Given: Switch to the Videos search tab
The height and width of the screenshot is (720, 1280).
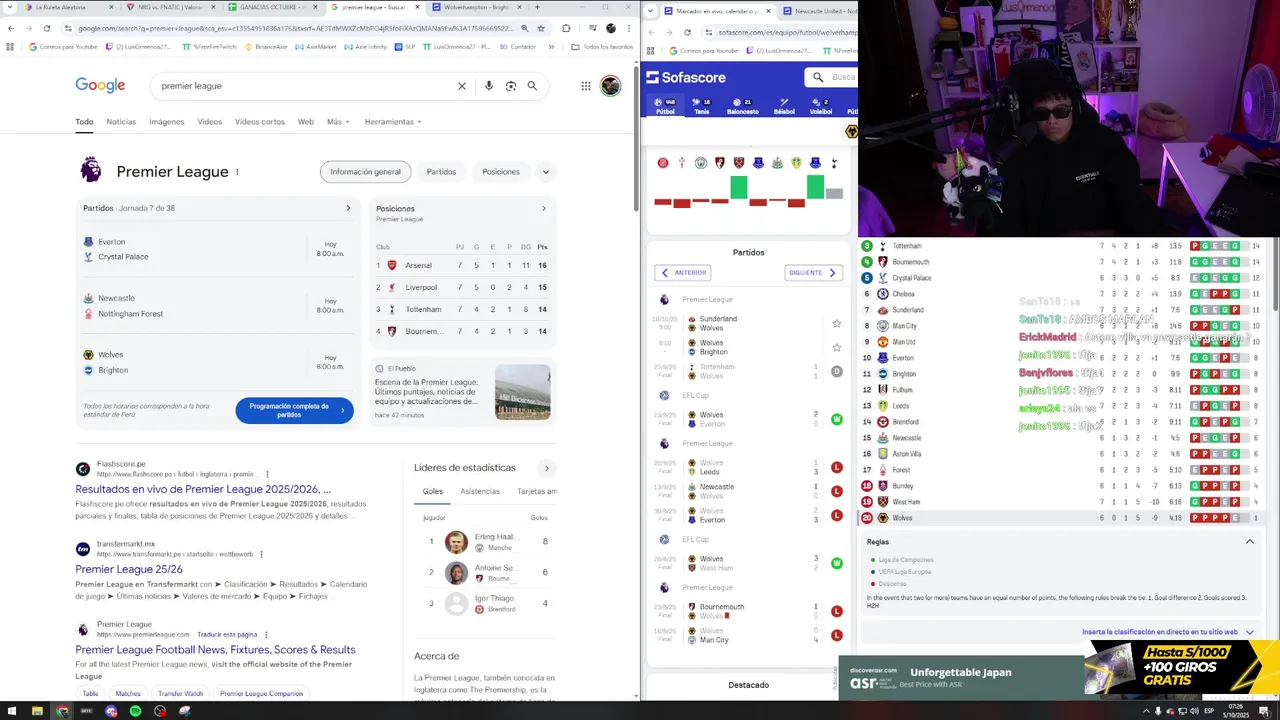Looking at the screenshot, I should [x=209, y=122].
